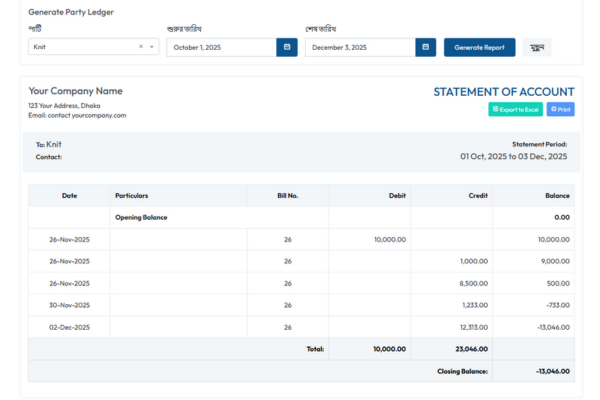This screenshot has height=400, width=600.
Task: Click the statement period date range text
Action: click(x=514, y=156)
